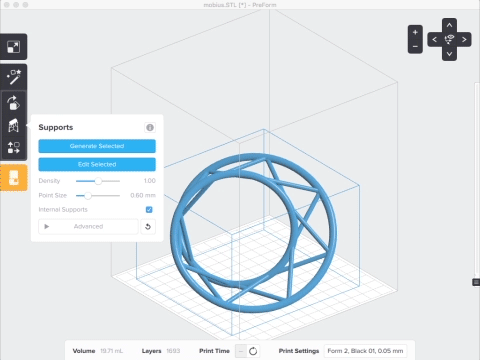Rotate view down with the bottom arrow
The width and height of the screenshot is (480, 360).
tap(449, 54)
